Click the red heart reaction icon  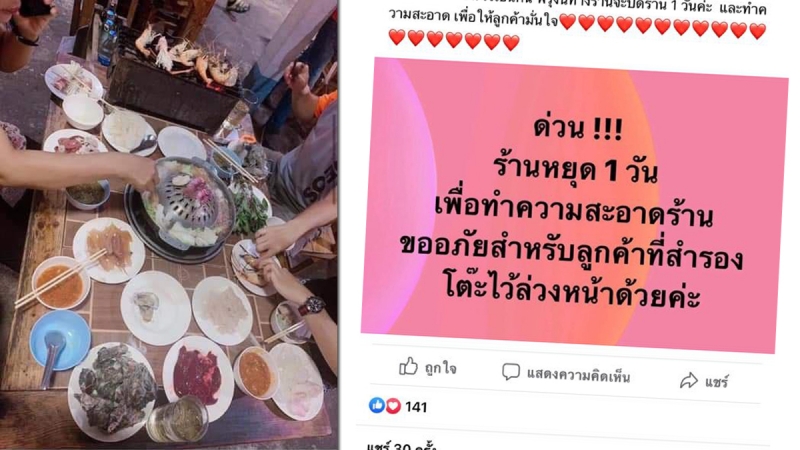click(x=393, y=406)
